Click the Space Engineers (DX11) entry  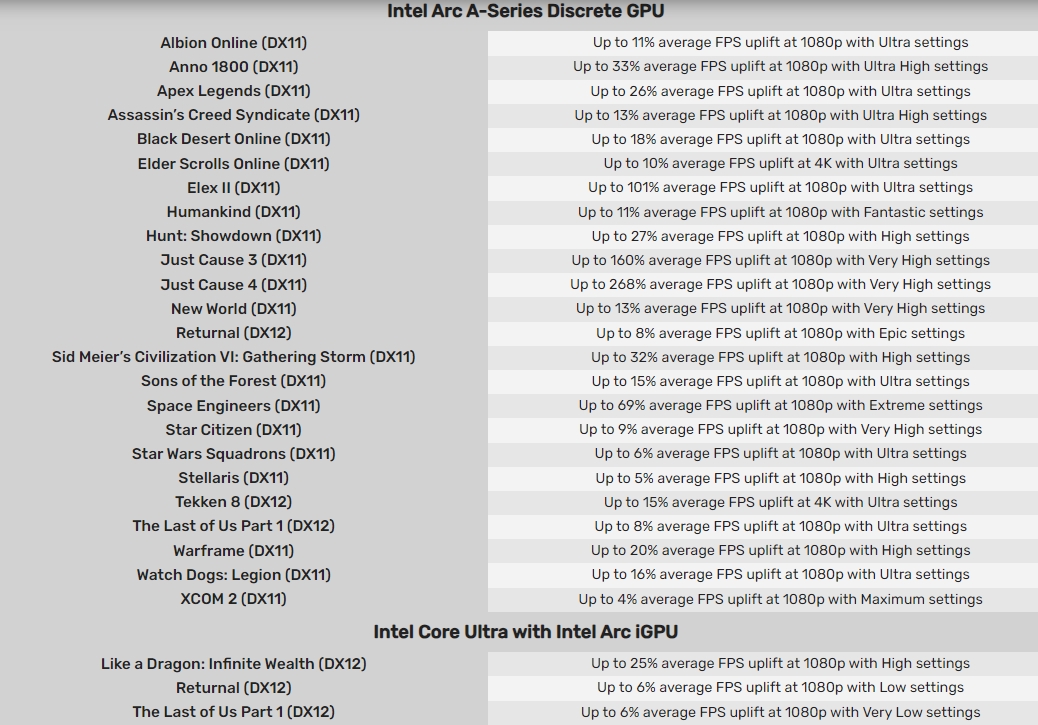234,406
